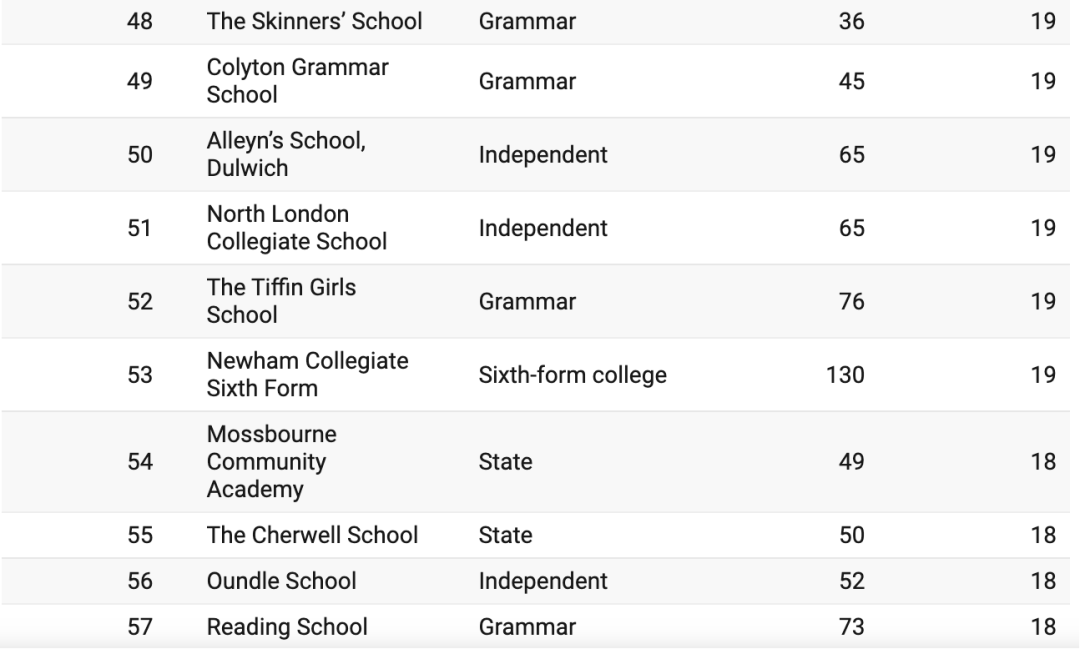This screenshot has width=1080, height=649.
Task: Click Alleyn's School, Dulwich entry
Action: coord(286,155)
